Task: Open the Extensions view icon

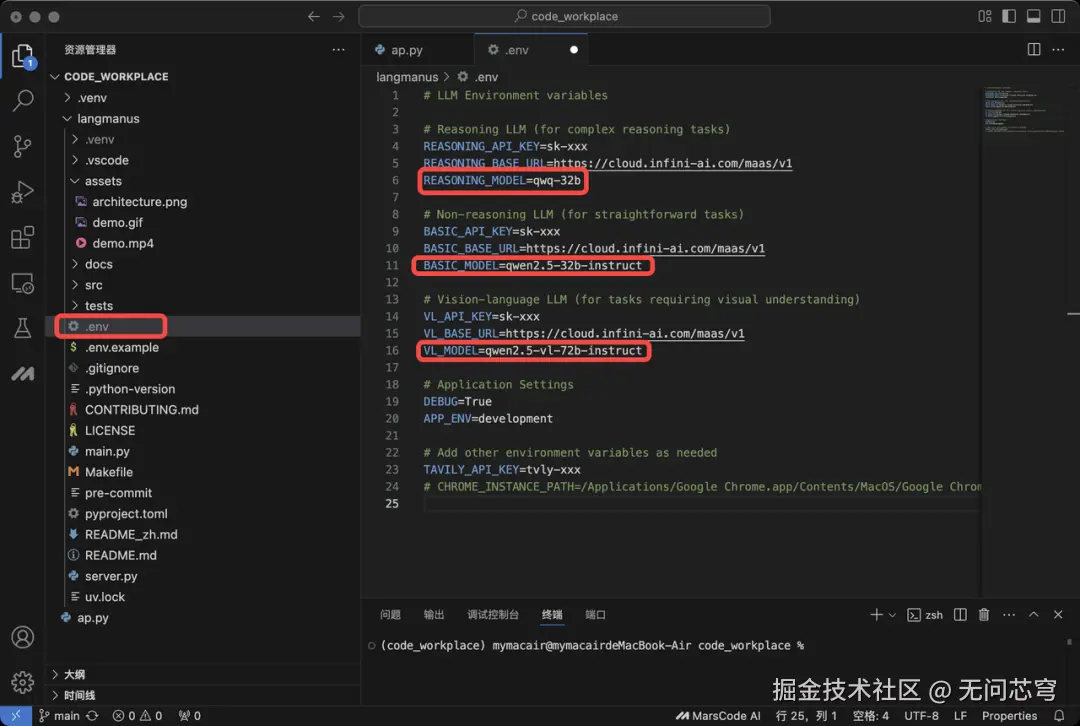Action: pyautogui.click(x=22, y=238)
